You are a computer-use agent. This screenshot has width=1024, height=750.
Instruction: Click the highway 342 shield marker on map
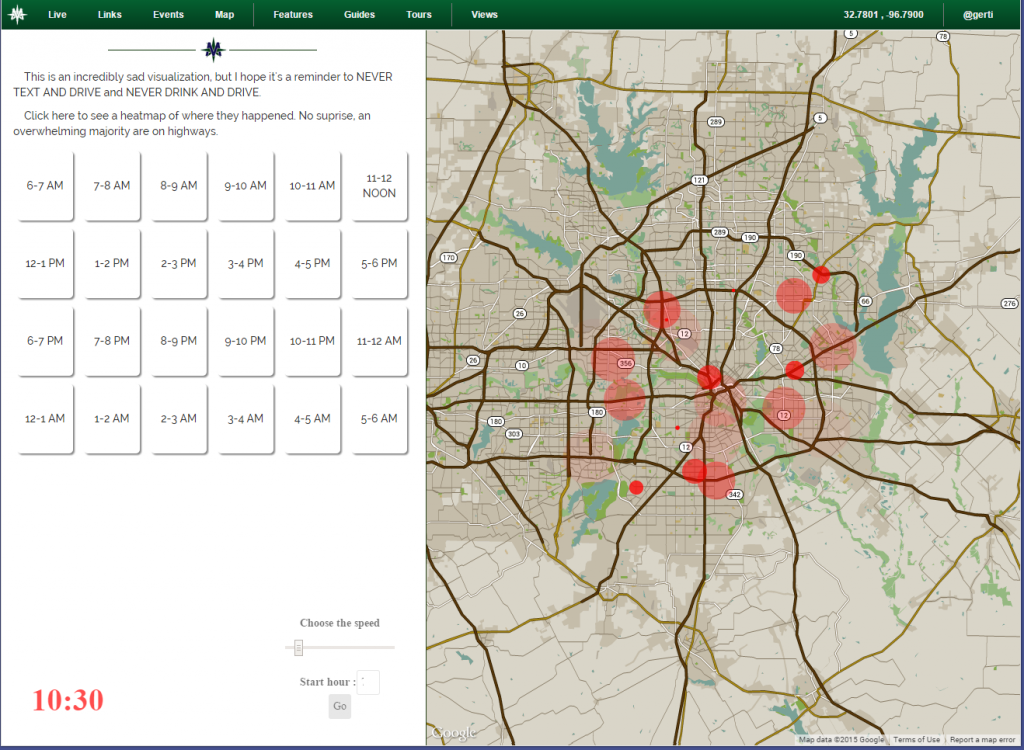735,494
